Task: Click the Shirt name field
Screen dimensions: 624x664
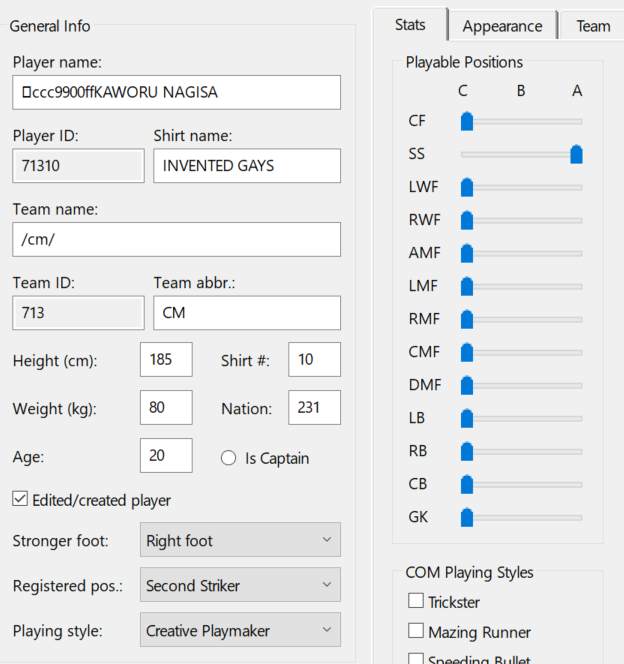Action: [x=247, y=166]
